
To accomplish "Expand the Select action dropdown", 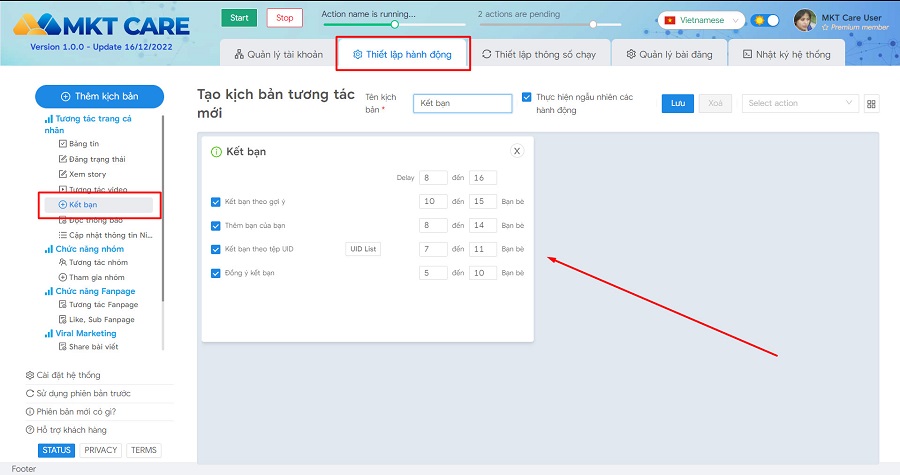I will 800,103.
